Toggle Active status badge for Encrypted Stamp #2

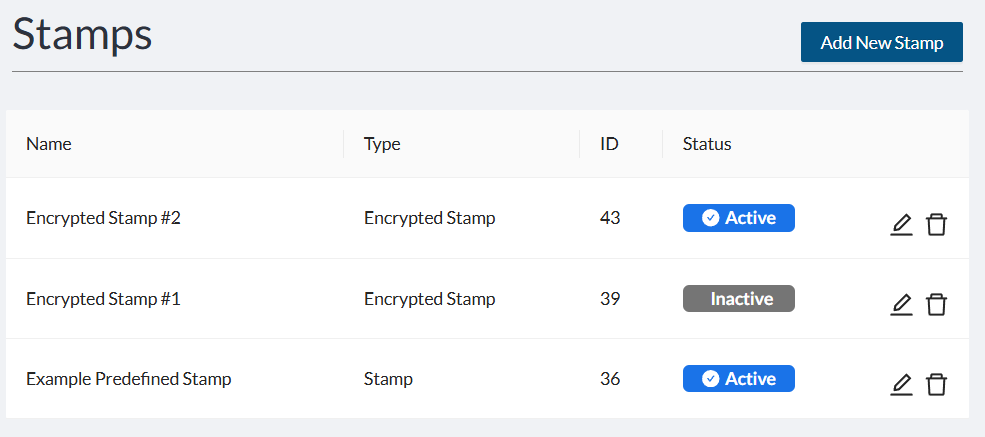739,218
